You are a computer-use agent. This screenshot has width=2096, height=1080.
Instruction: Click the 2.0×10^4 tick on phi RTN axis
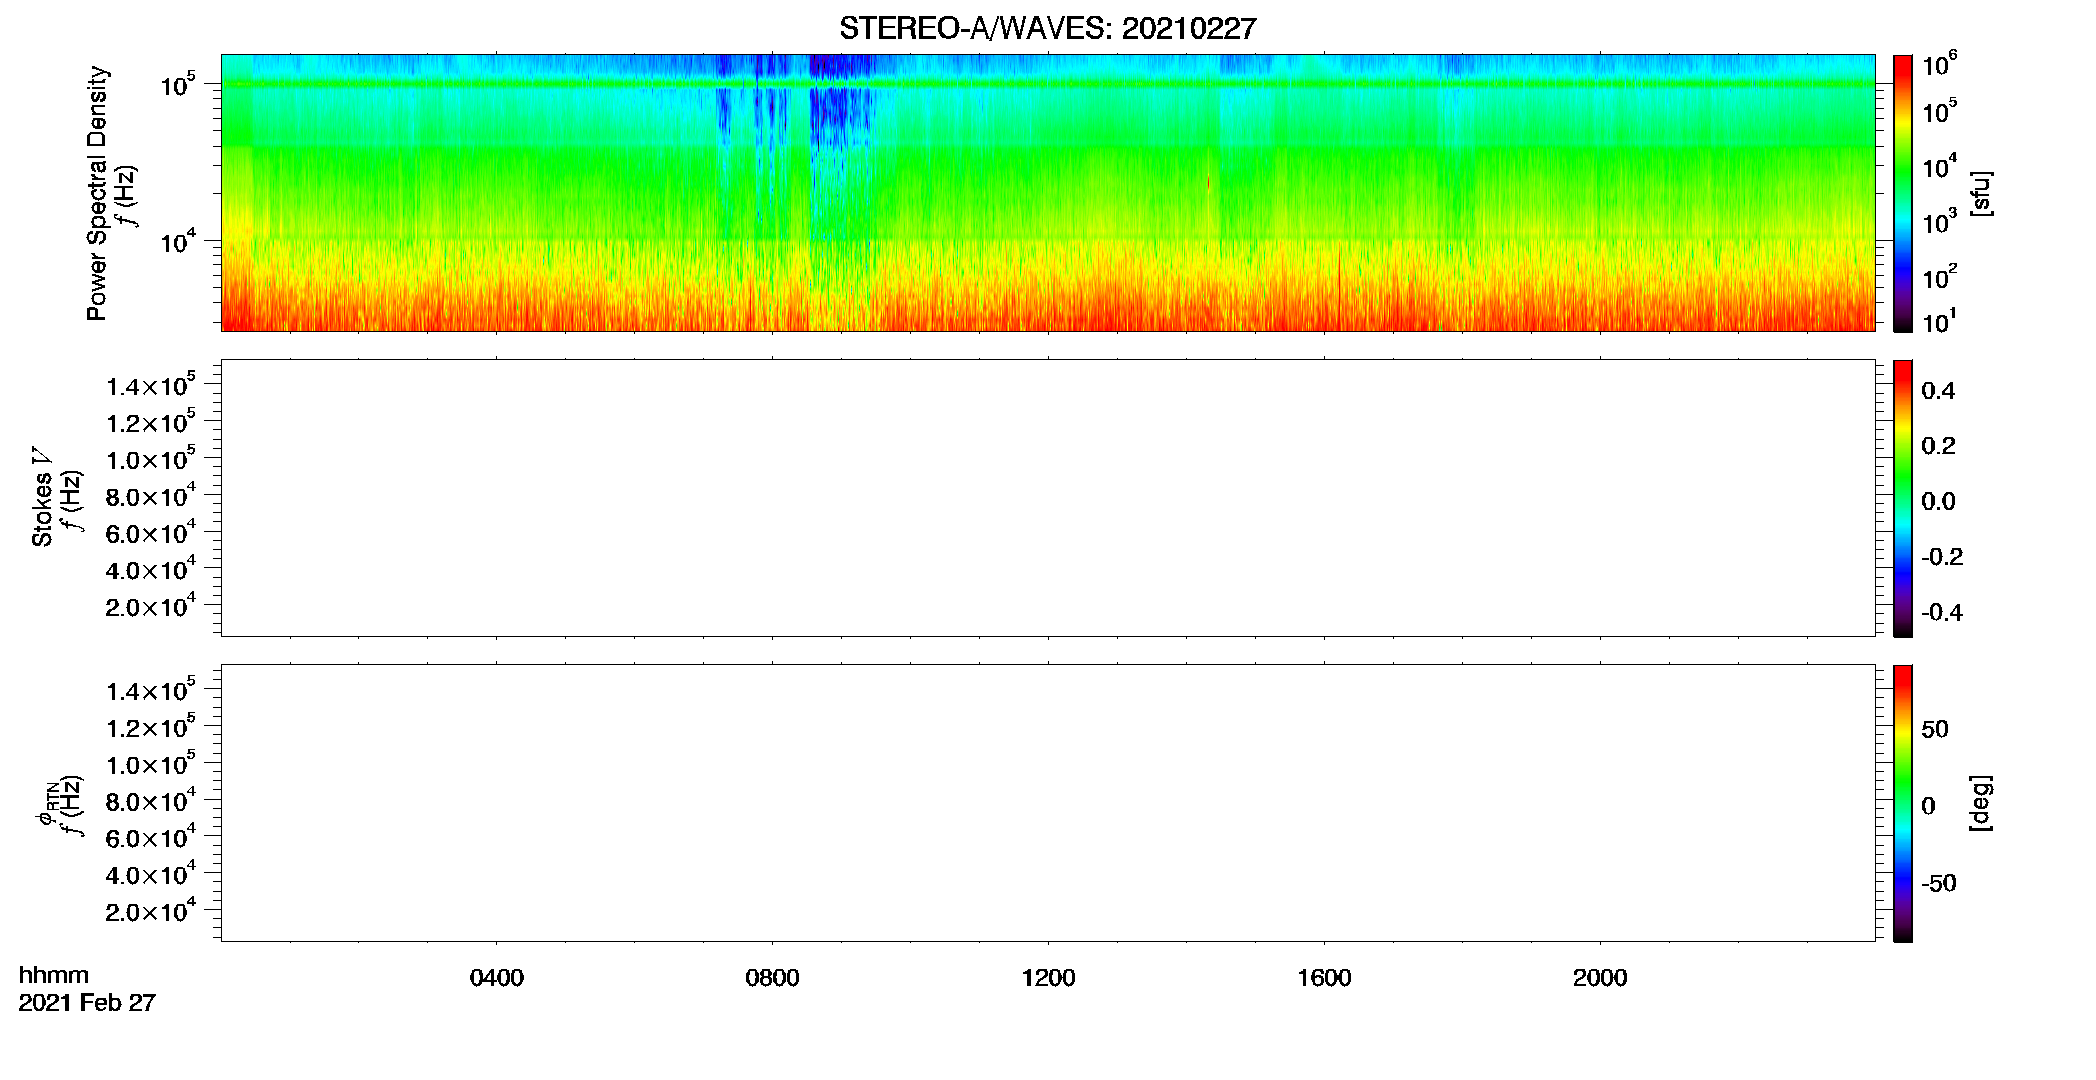(x=151, y=910)
